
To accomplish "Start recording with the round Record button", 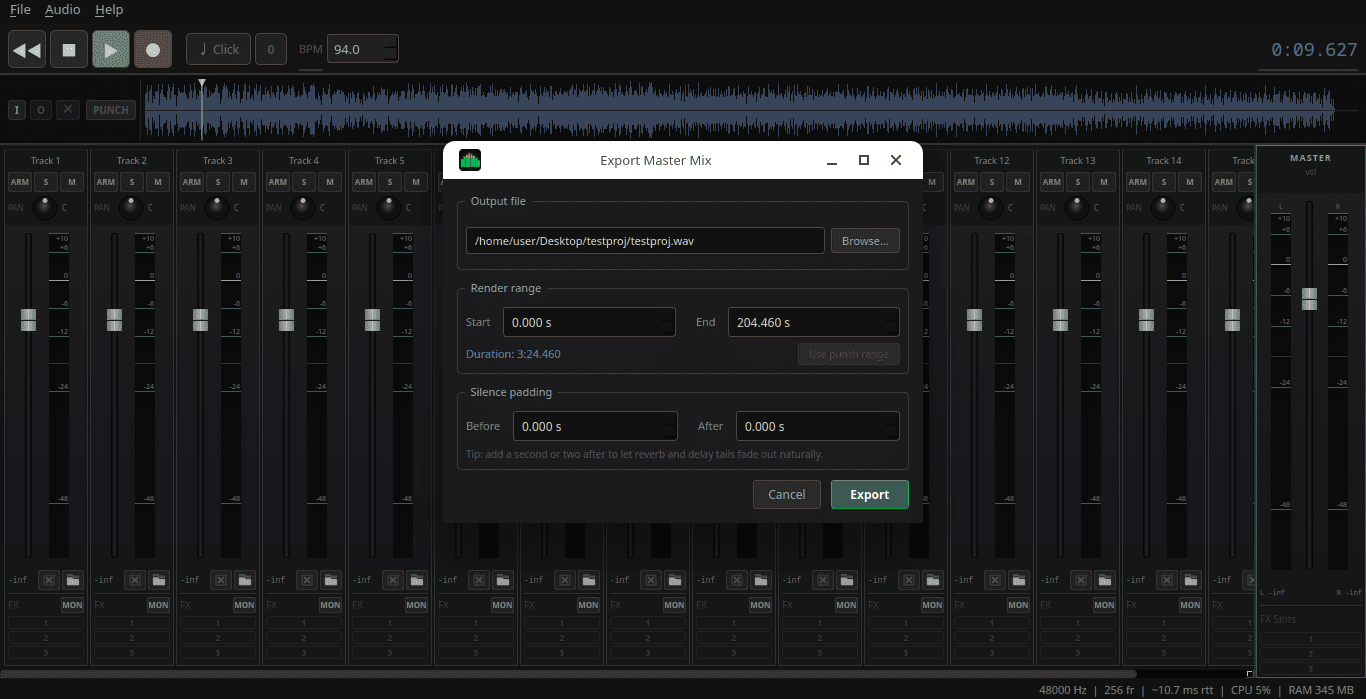I will click(x=153, y=49).
